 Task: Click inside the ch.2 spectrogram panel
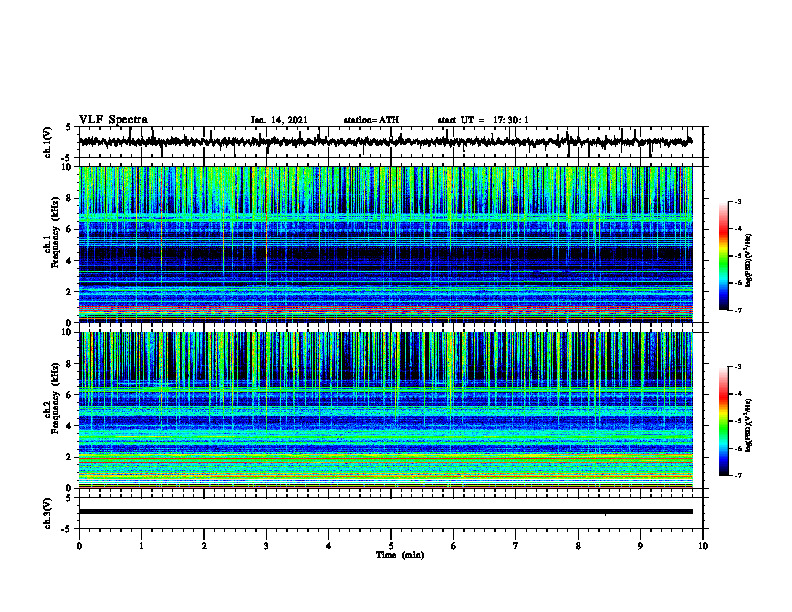tap(385, 410)
